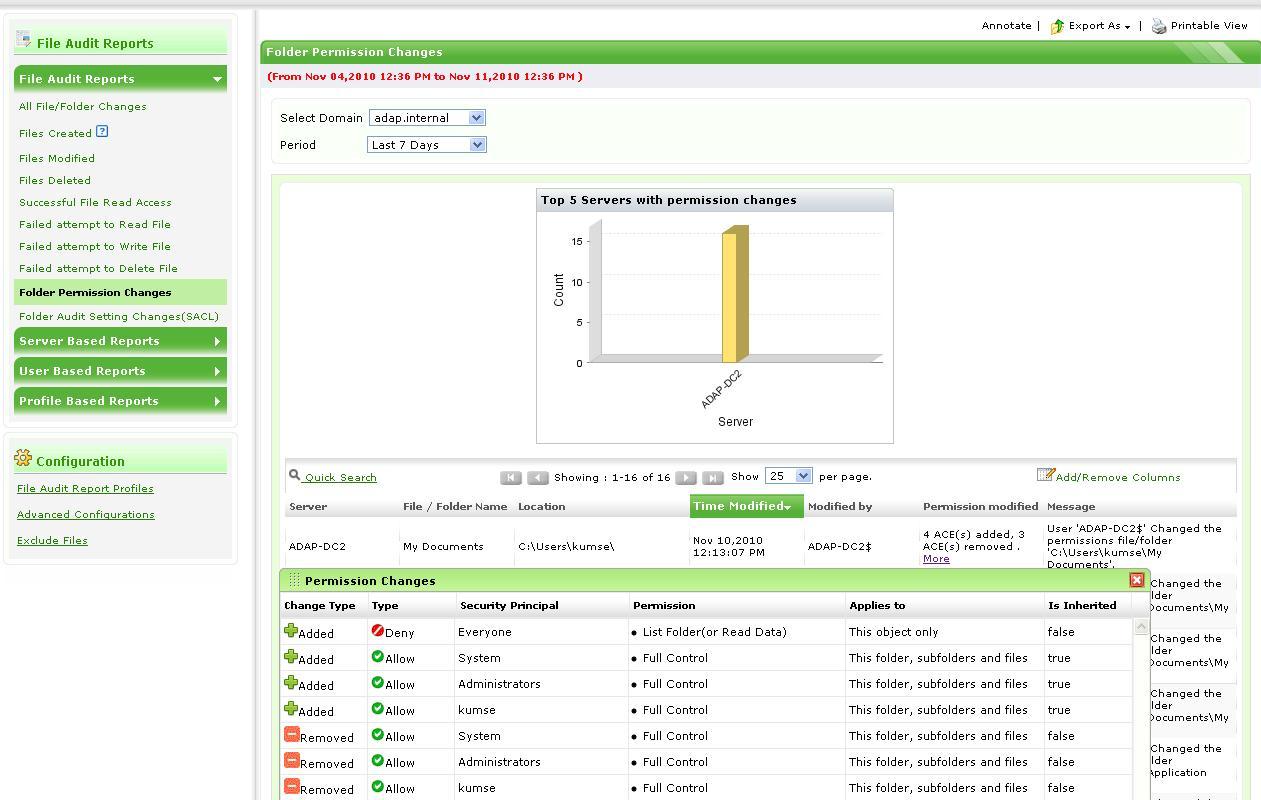
Task: Open File Audit Report Profiles link
Action: coord(85,489)
